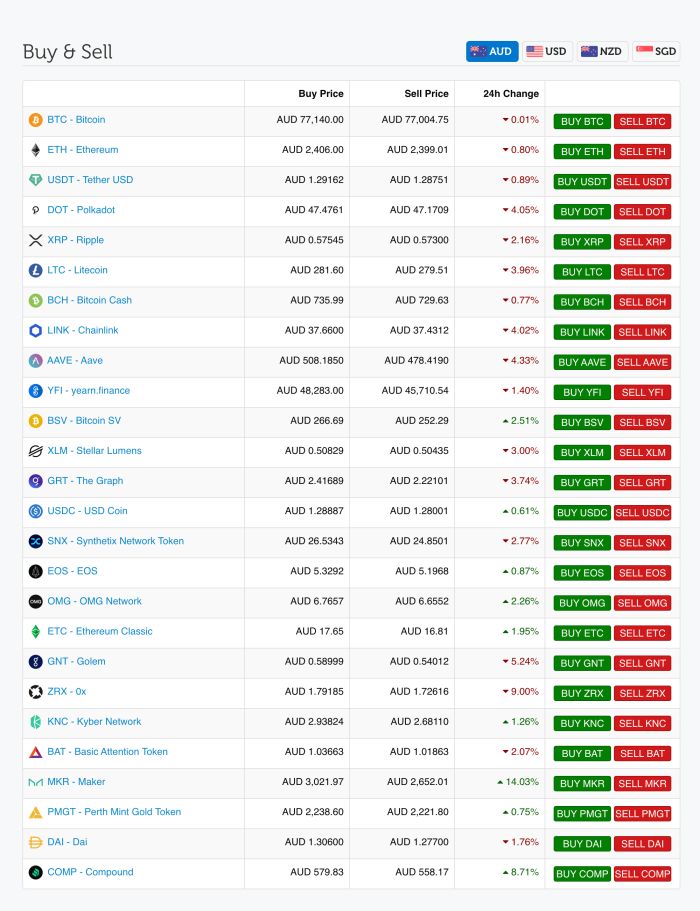The height and width of the screenshot is (911, 700).
Task: Click the Bitcoin Cash green icon
Action: (x=35, y=300)
